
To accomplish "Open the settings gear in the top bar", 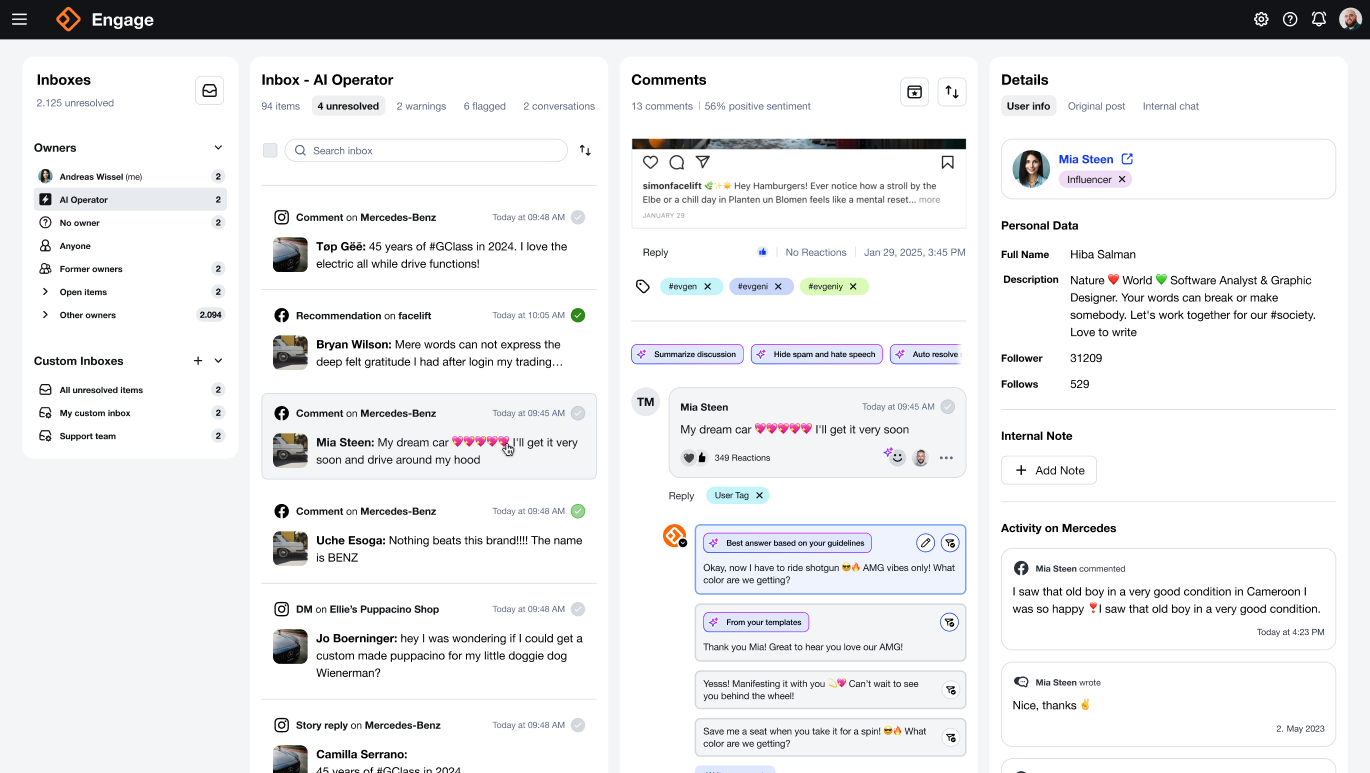I will tap(1261, 19).
